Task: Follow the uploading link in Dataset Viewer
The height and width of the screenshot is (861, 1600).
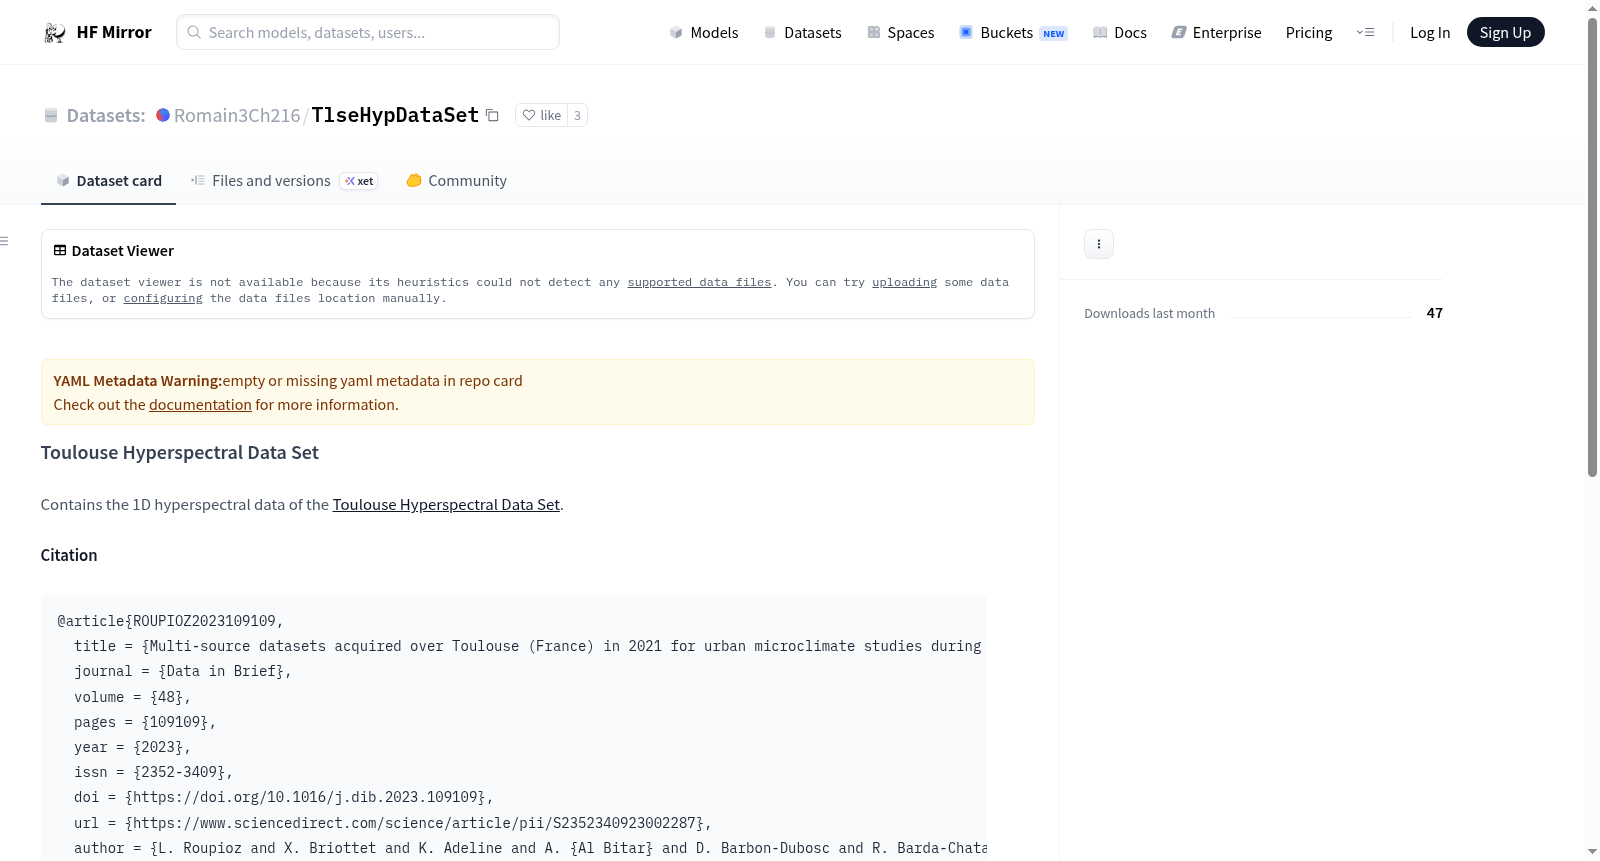Action: click(904, 283)
